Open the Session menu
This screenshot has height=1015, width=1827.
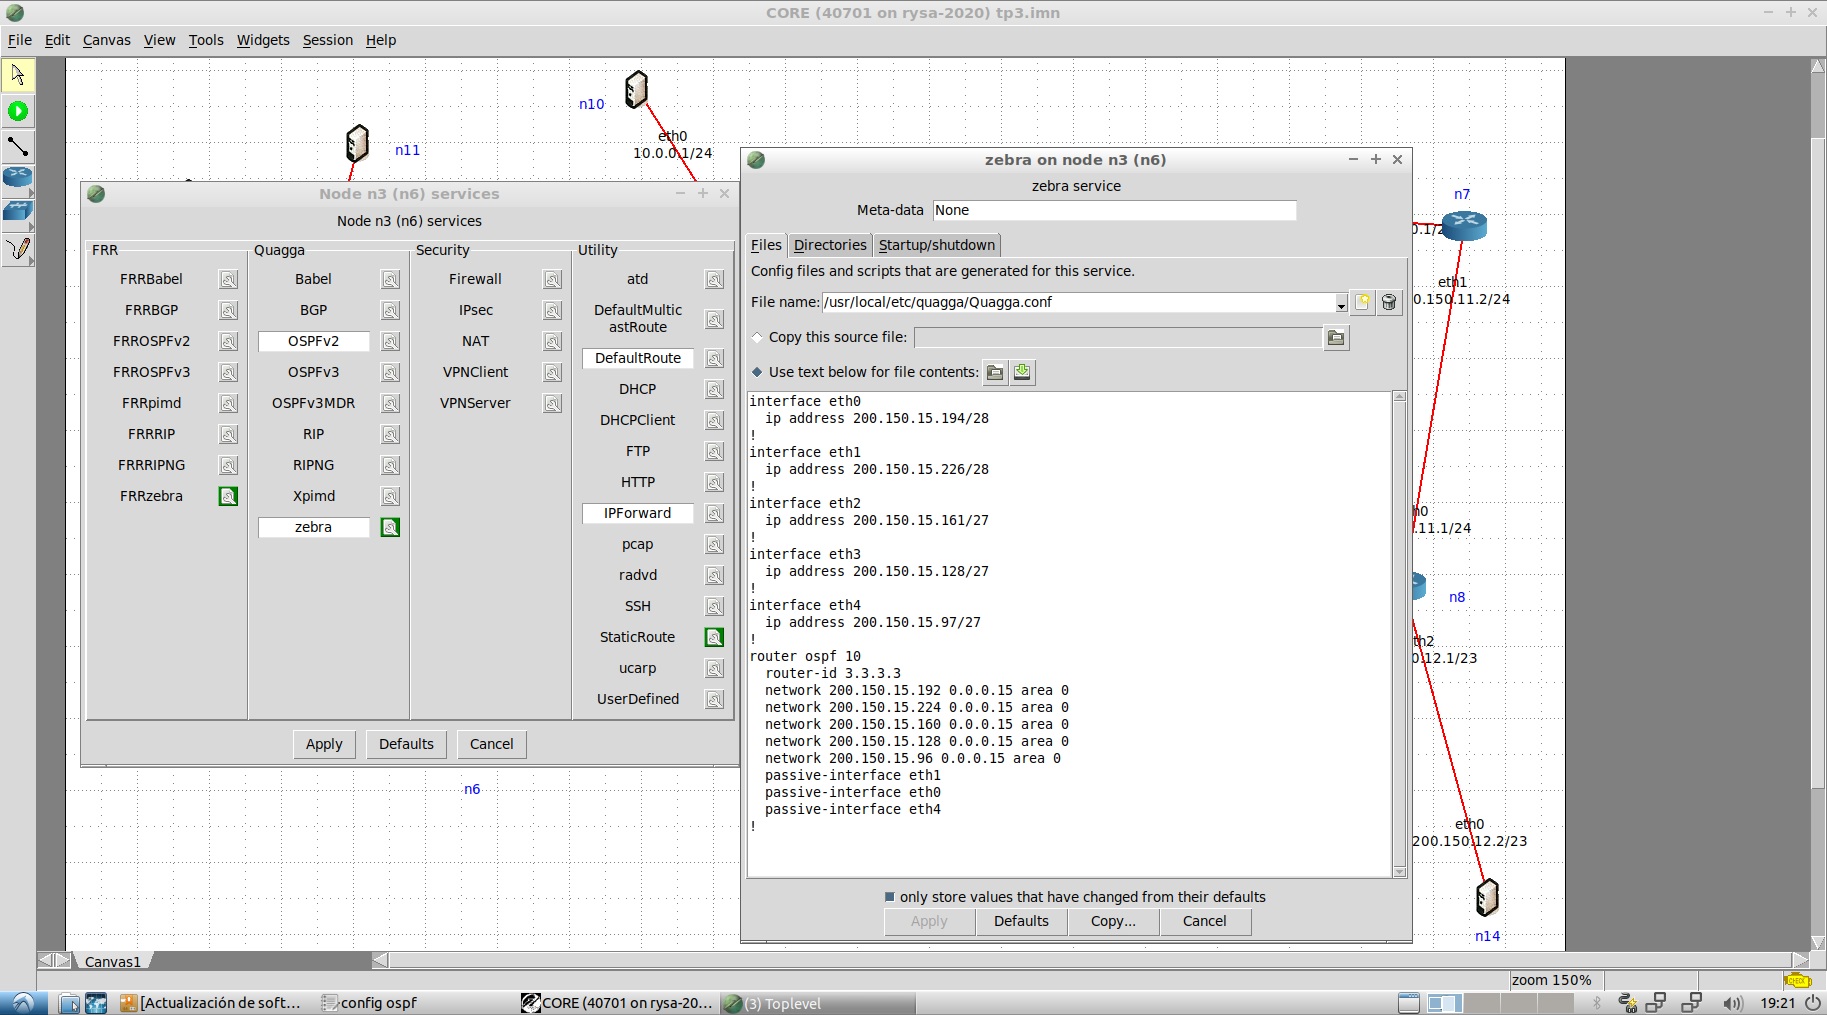(x=328, y=40)
